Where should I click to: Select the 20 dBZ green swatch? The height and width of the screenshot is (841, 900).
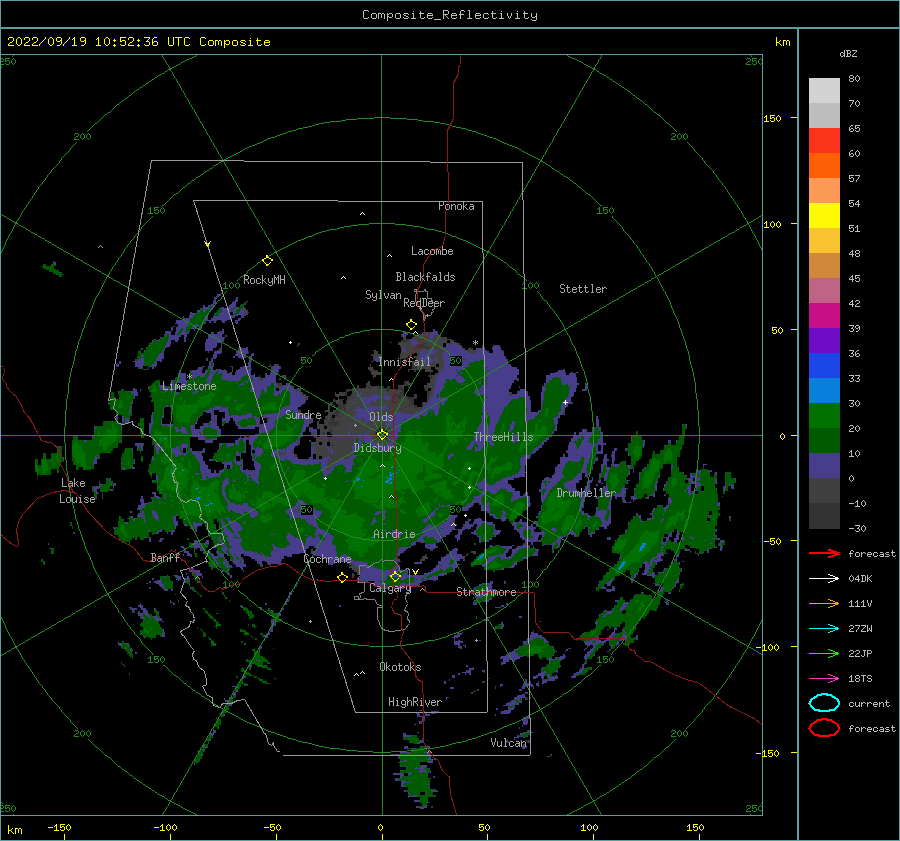824,416
